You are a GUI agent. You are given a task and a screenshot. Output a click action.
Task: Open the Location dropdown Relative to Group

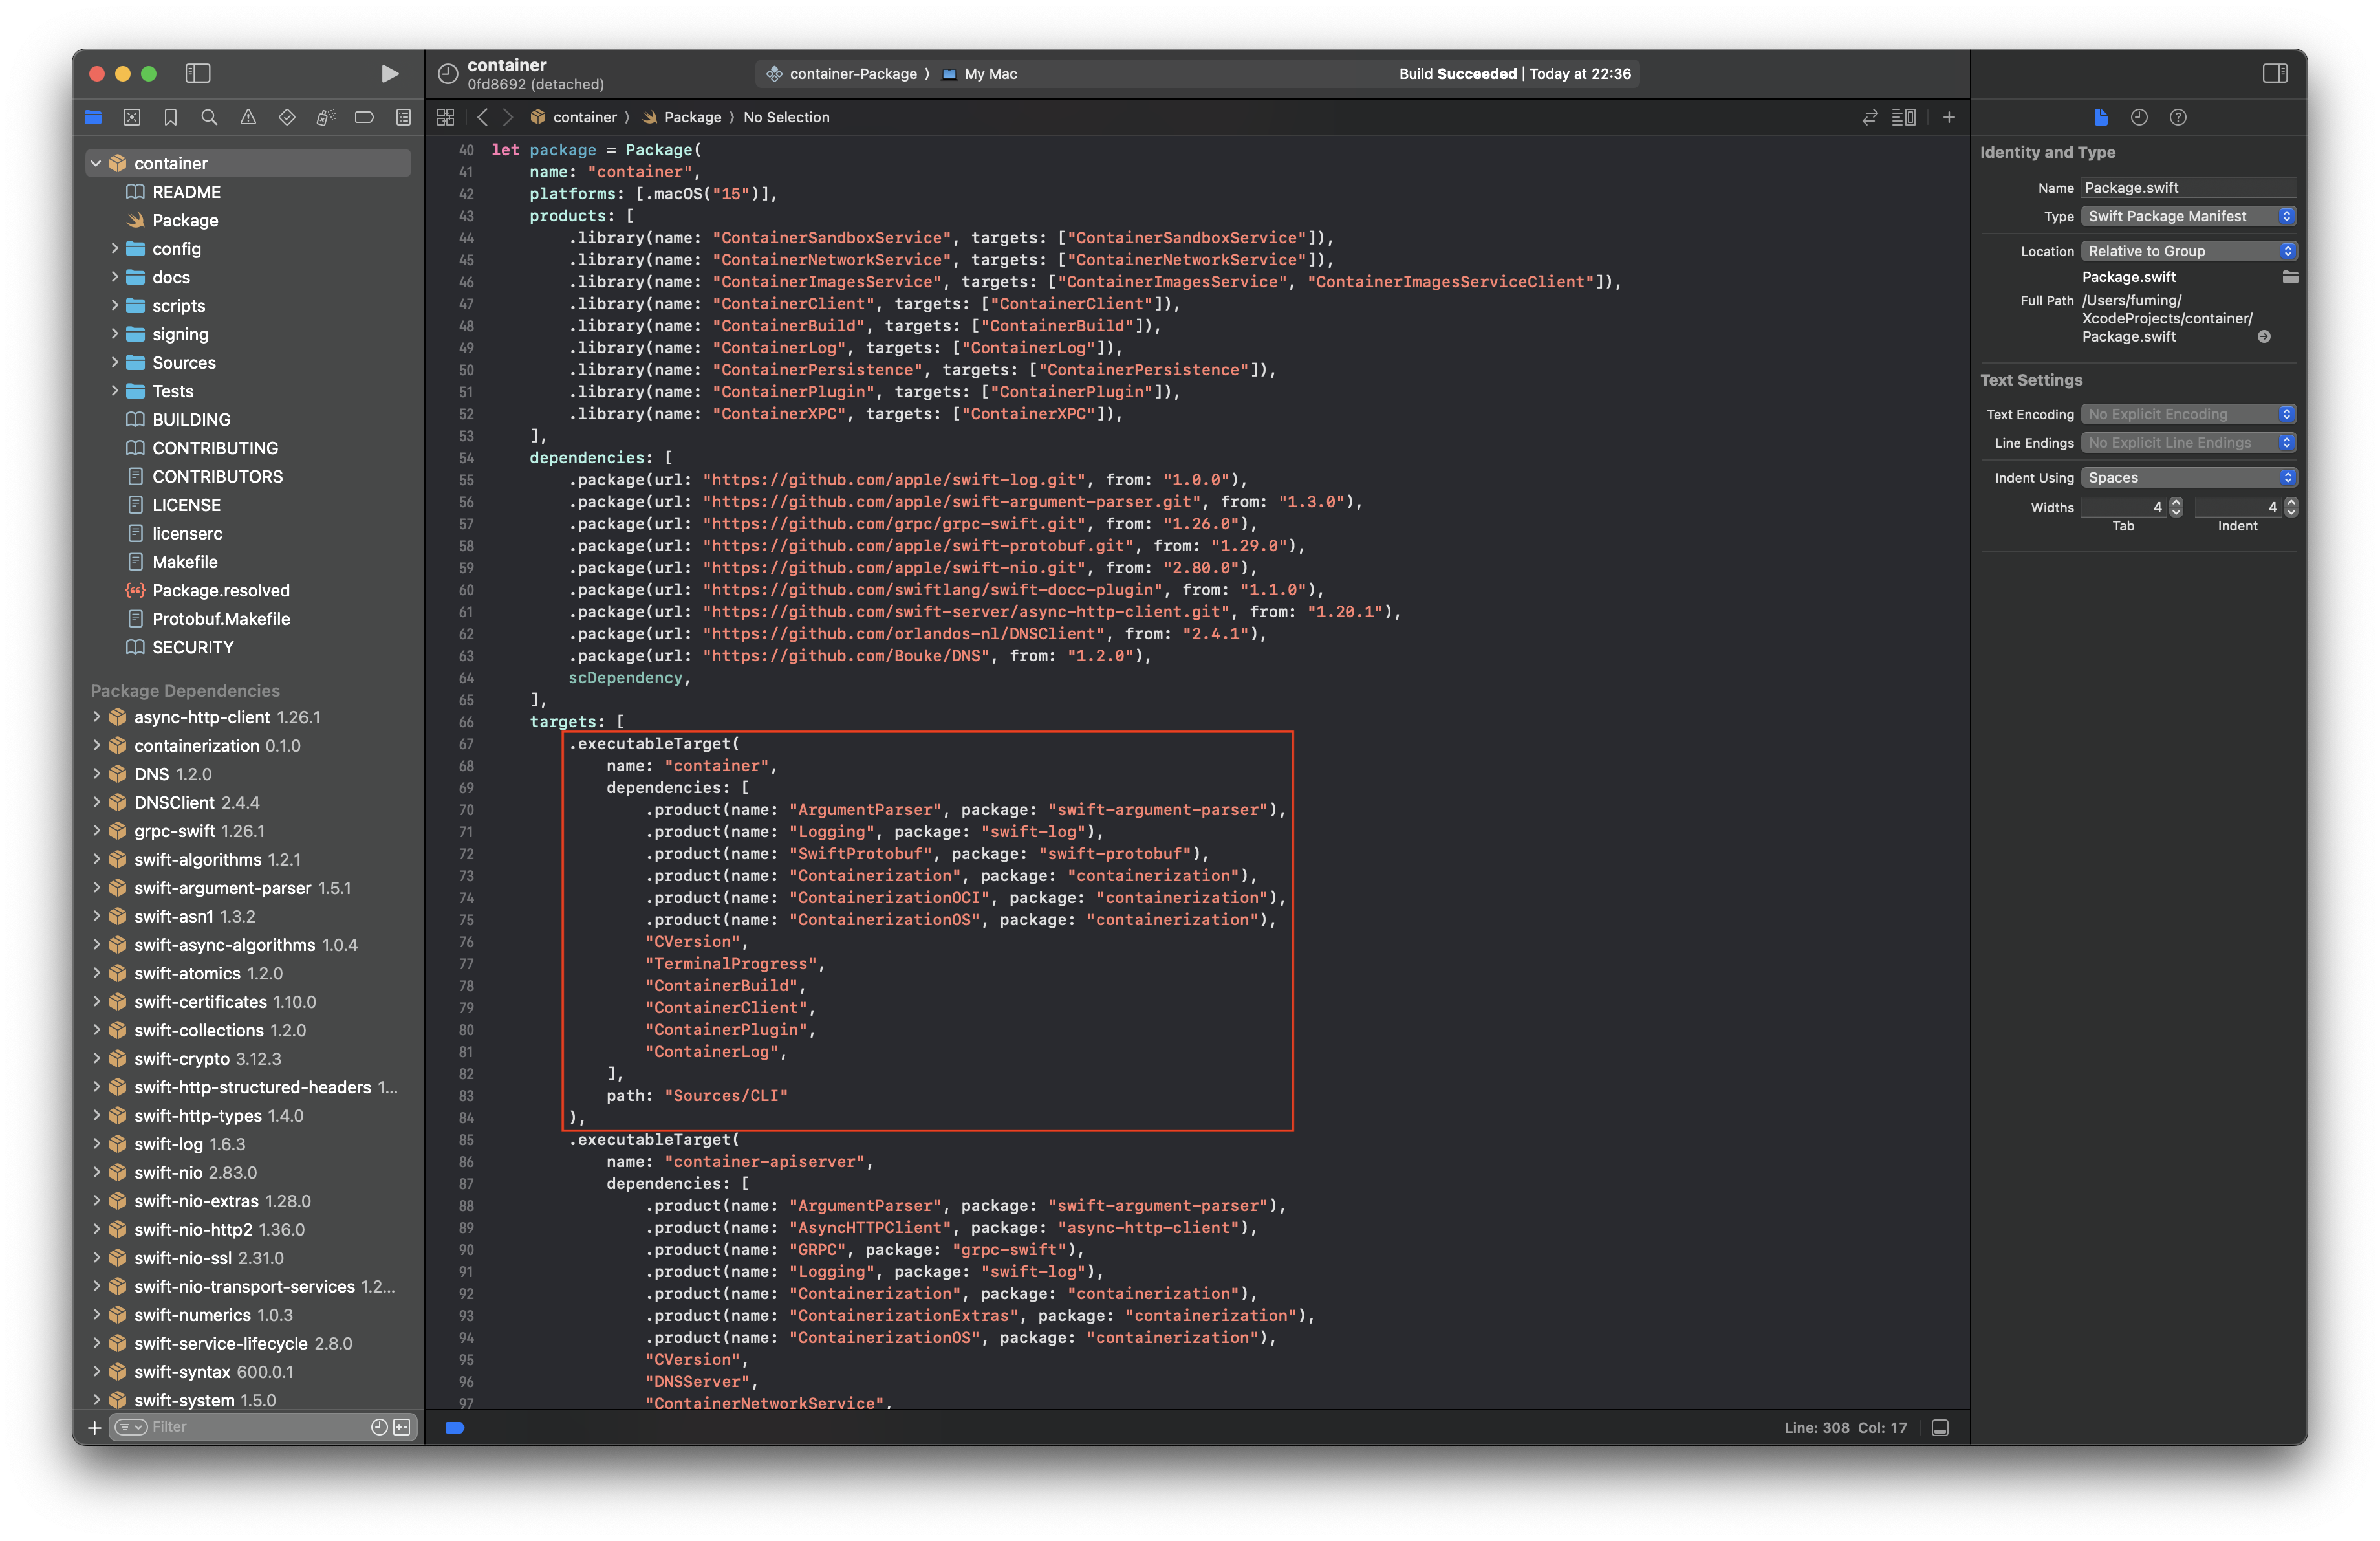pyautogui.click(x=2189, y=251)
